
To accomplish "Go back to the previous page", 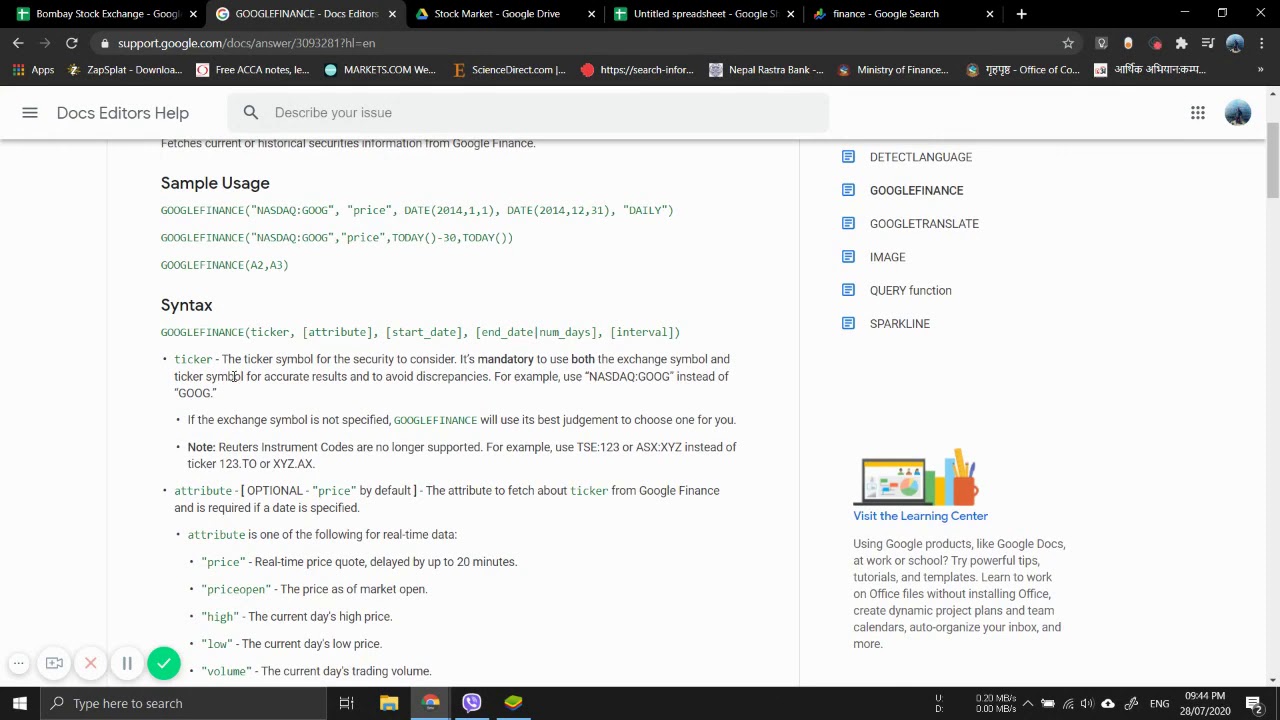I will point(18,43).
